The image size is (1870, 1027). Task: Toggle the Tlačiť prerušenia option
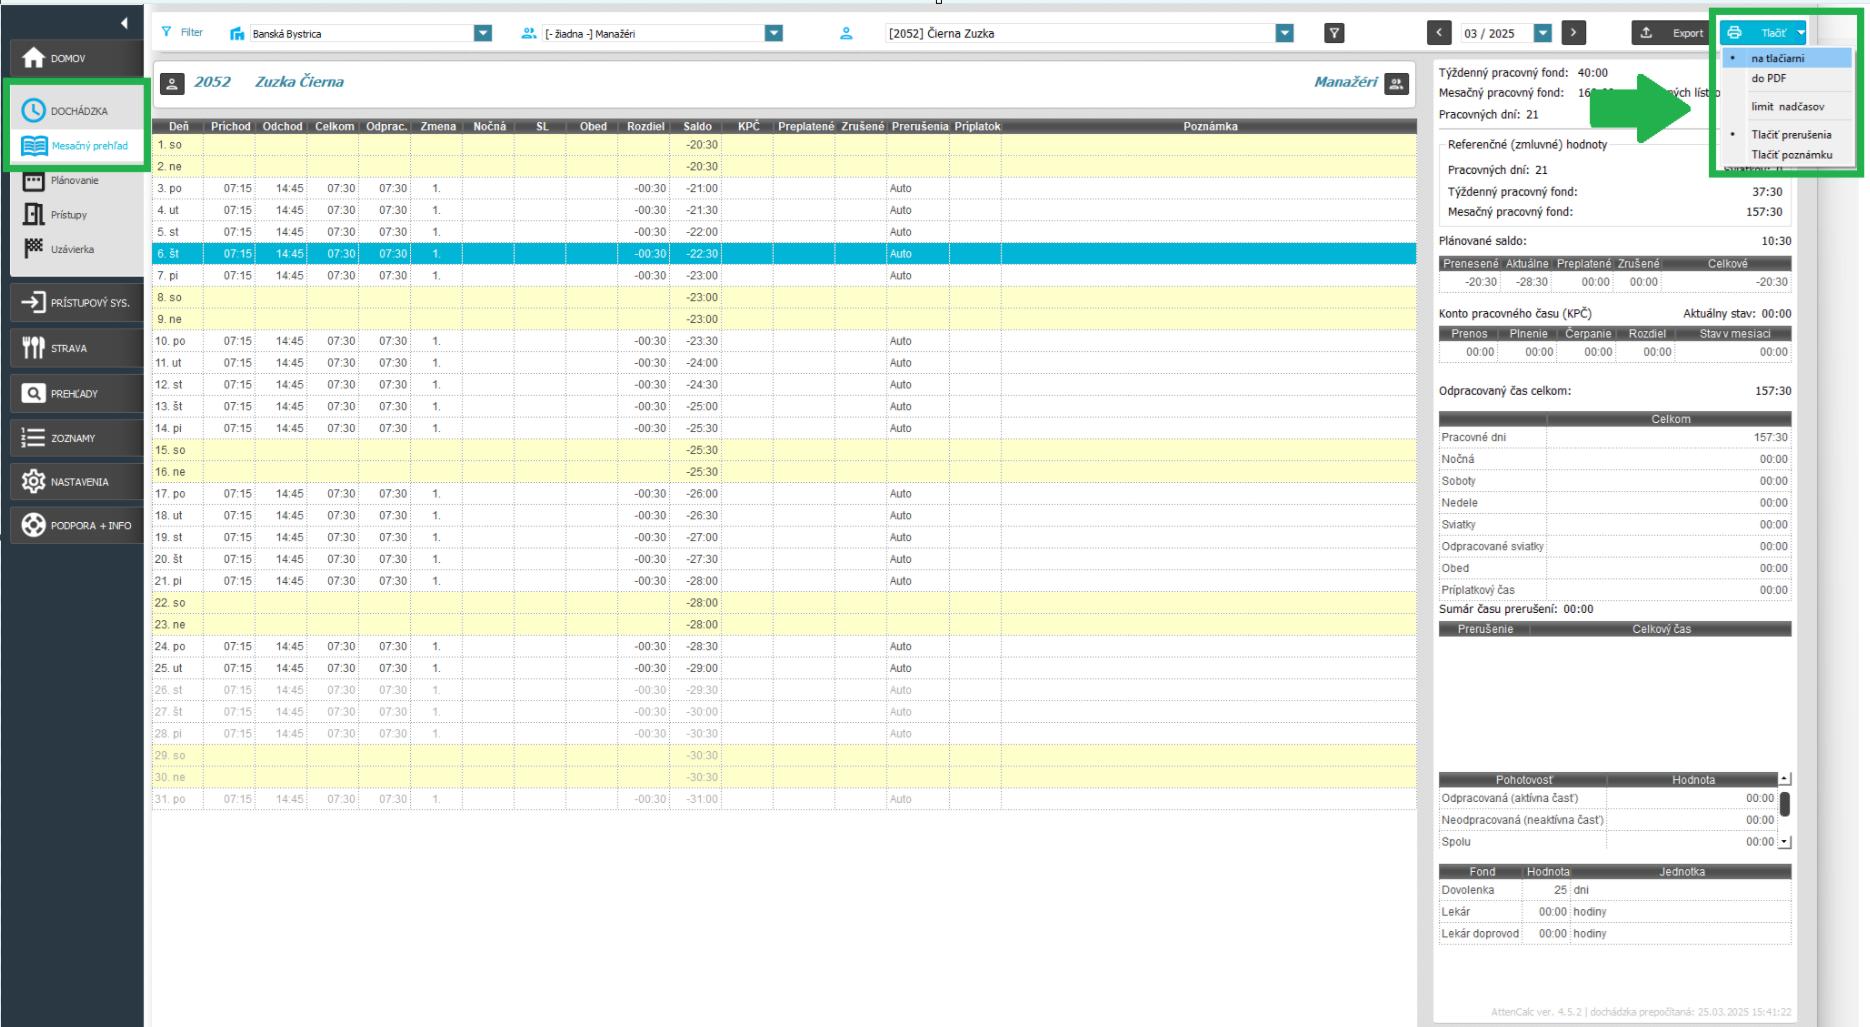1791,134
